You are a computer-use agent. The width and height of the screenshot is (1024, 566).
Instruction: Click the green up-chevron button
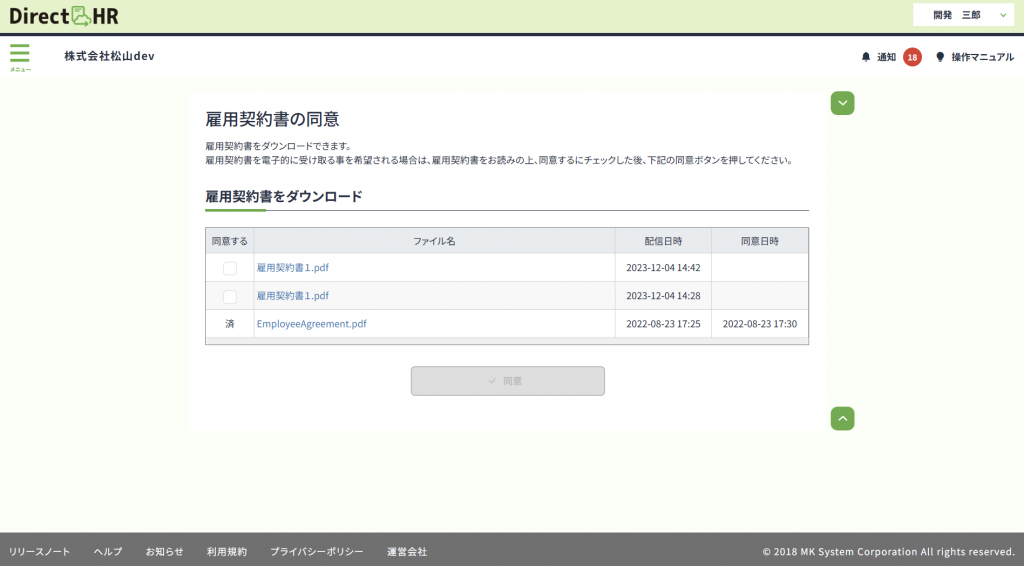842,419
